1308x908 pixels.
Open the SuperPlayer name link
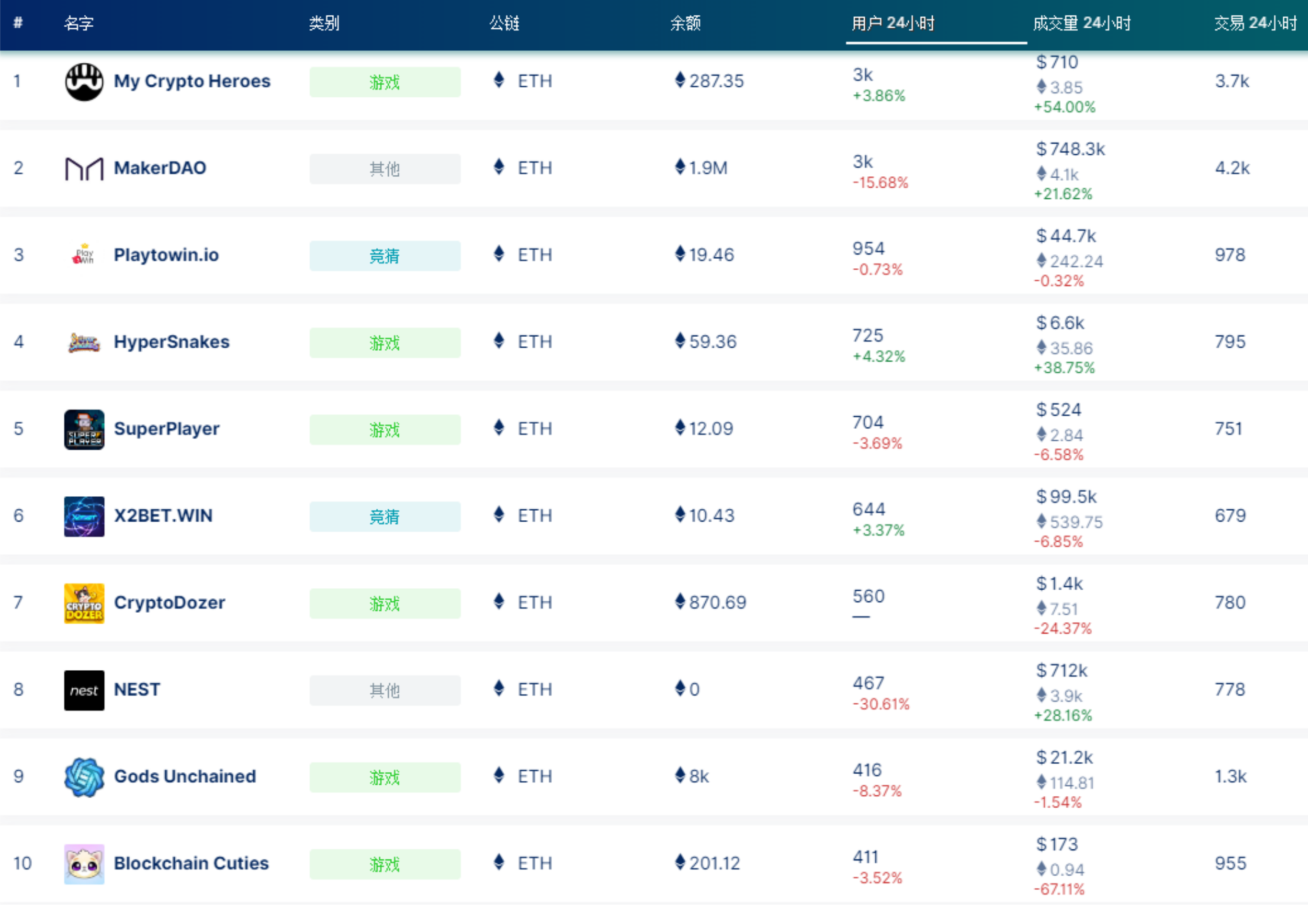coord(167,429)
